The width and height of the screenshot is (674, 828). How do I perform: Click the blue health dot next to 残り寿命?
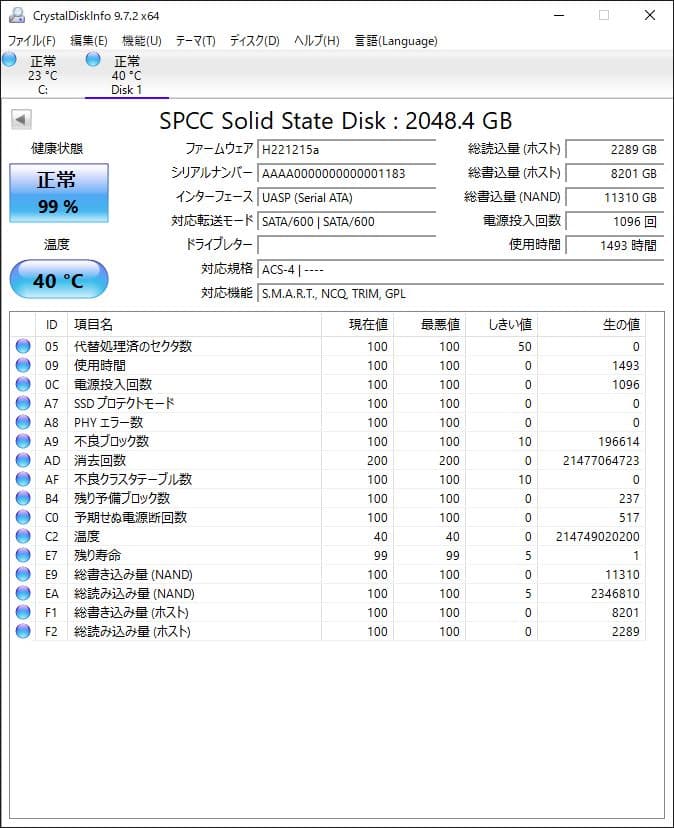click(x=22, y=555)
